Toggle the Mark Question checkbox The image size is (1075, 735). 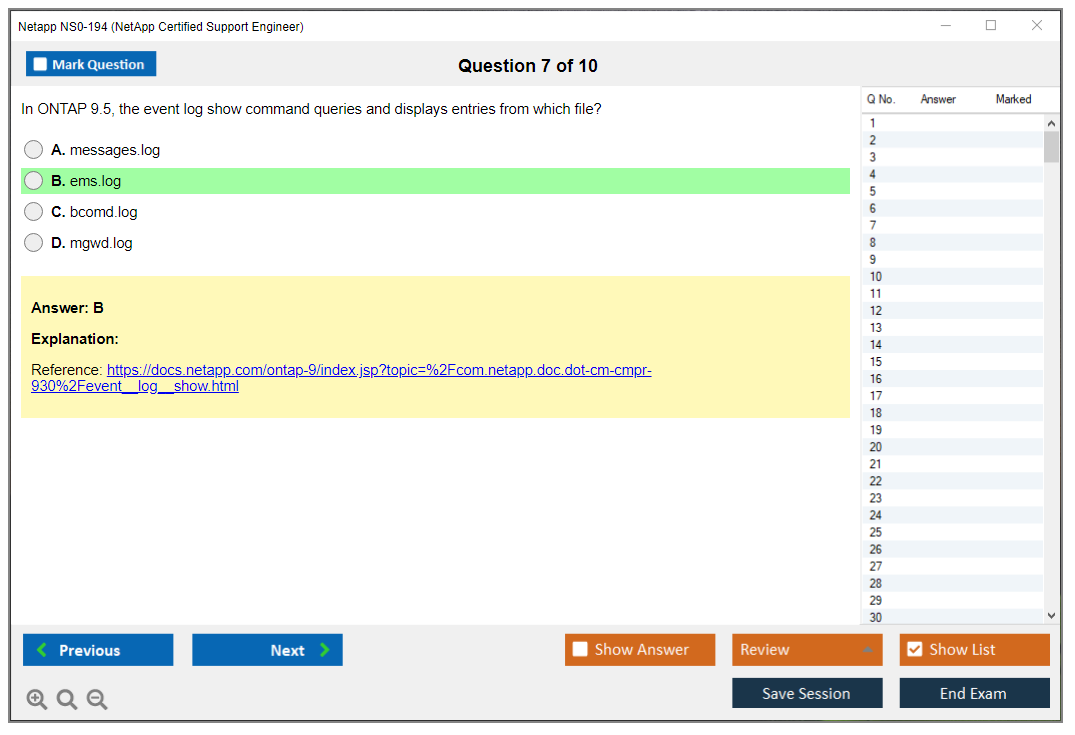point(41,64)
